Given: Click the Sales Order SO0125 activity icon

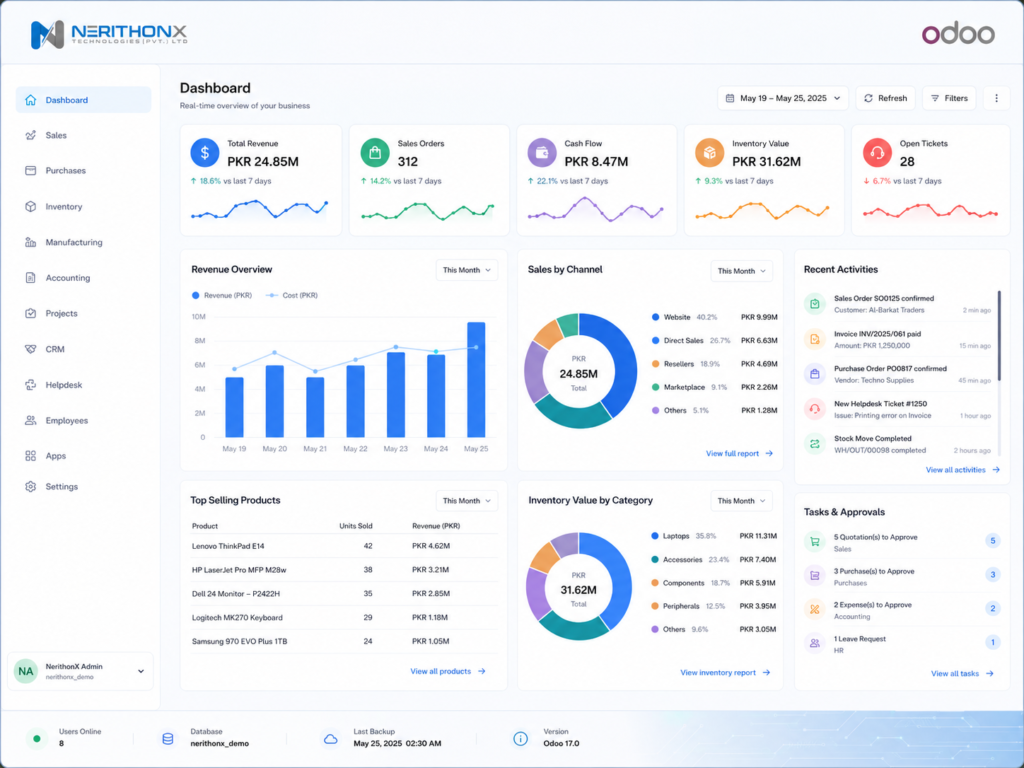Looking at the screenshot, I should coord(814,304).
